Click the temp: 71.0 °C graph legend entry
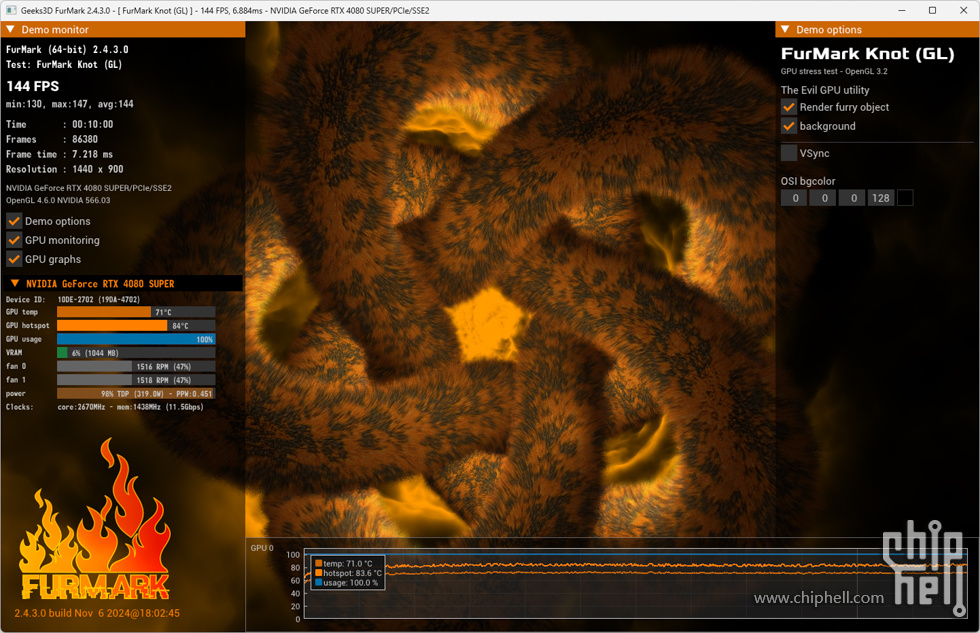The width and height of the screenshot is (980, 633). point(344,564)
